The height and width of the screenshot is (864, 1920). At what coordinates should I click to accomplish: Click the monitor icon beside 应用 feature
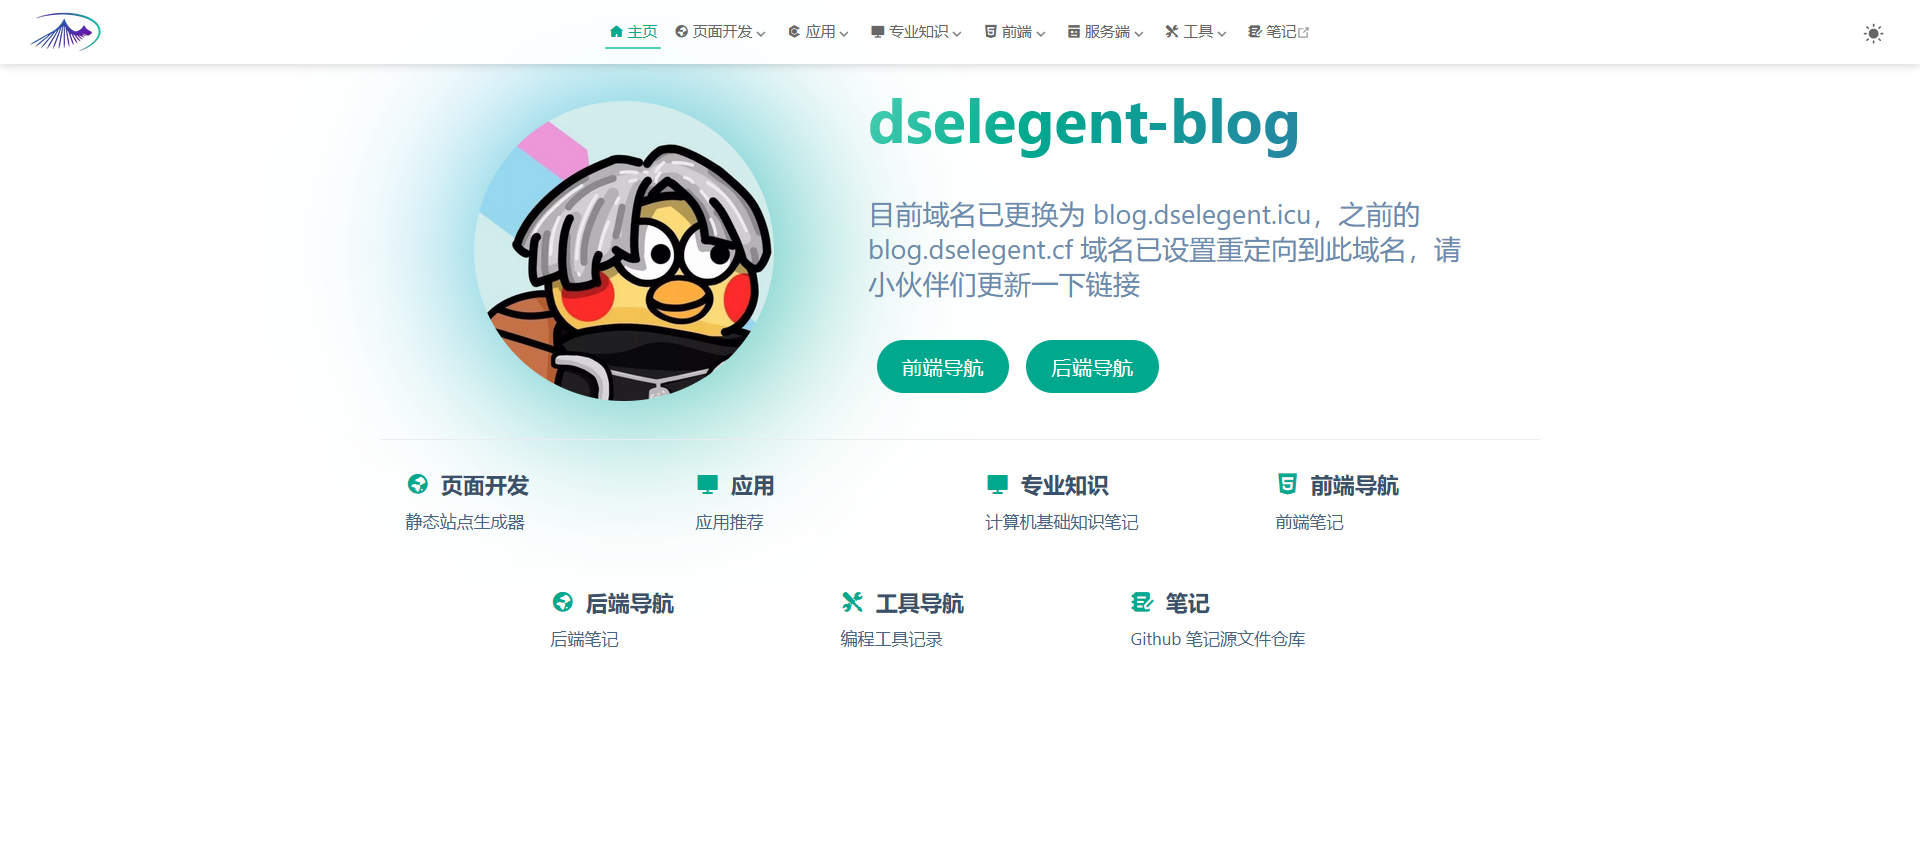[x=707, y=485]
